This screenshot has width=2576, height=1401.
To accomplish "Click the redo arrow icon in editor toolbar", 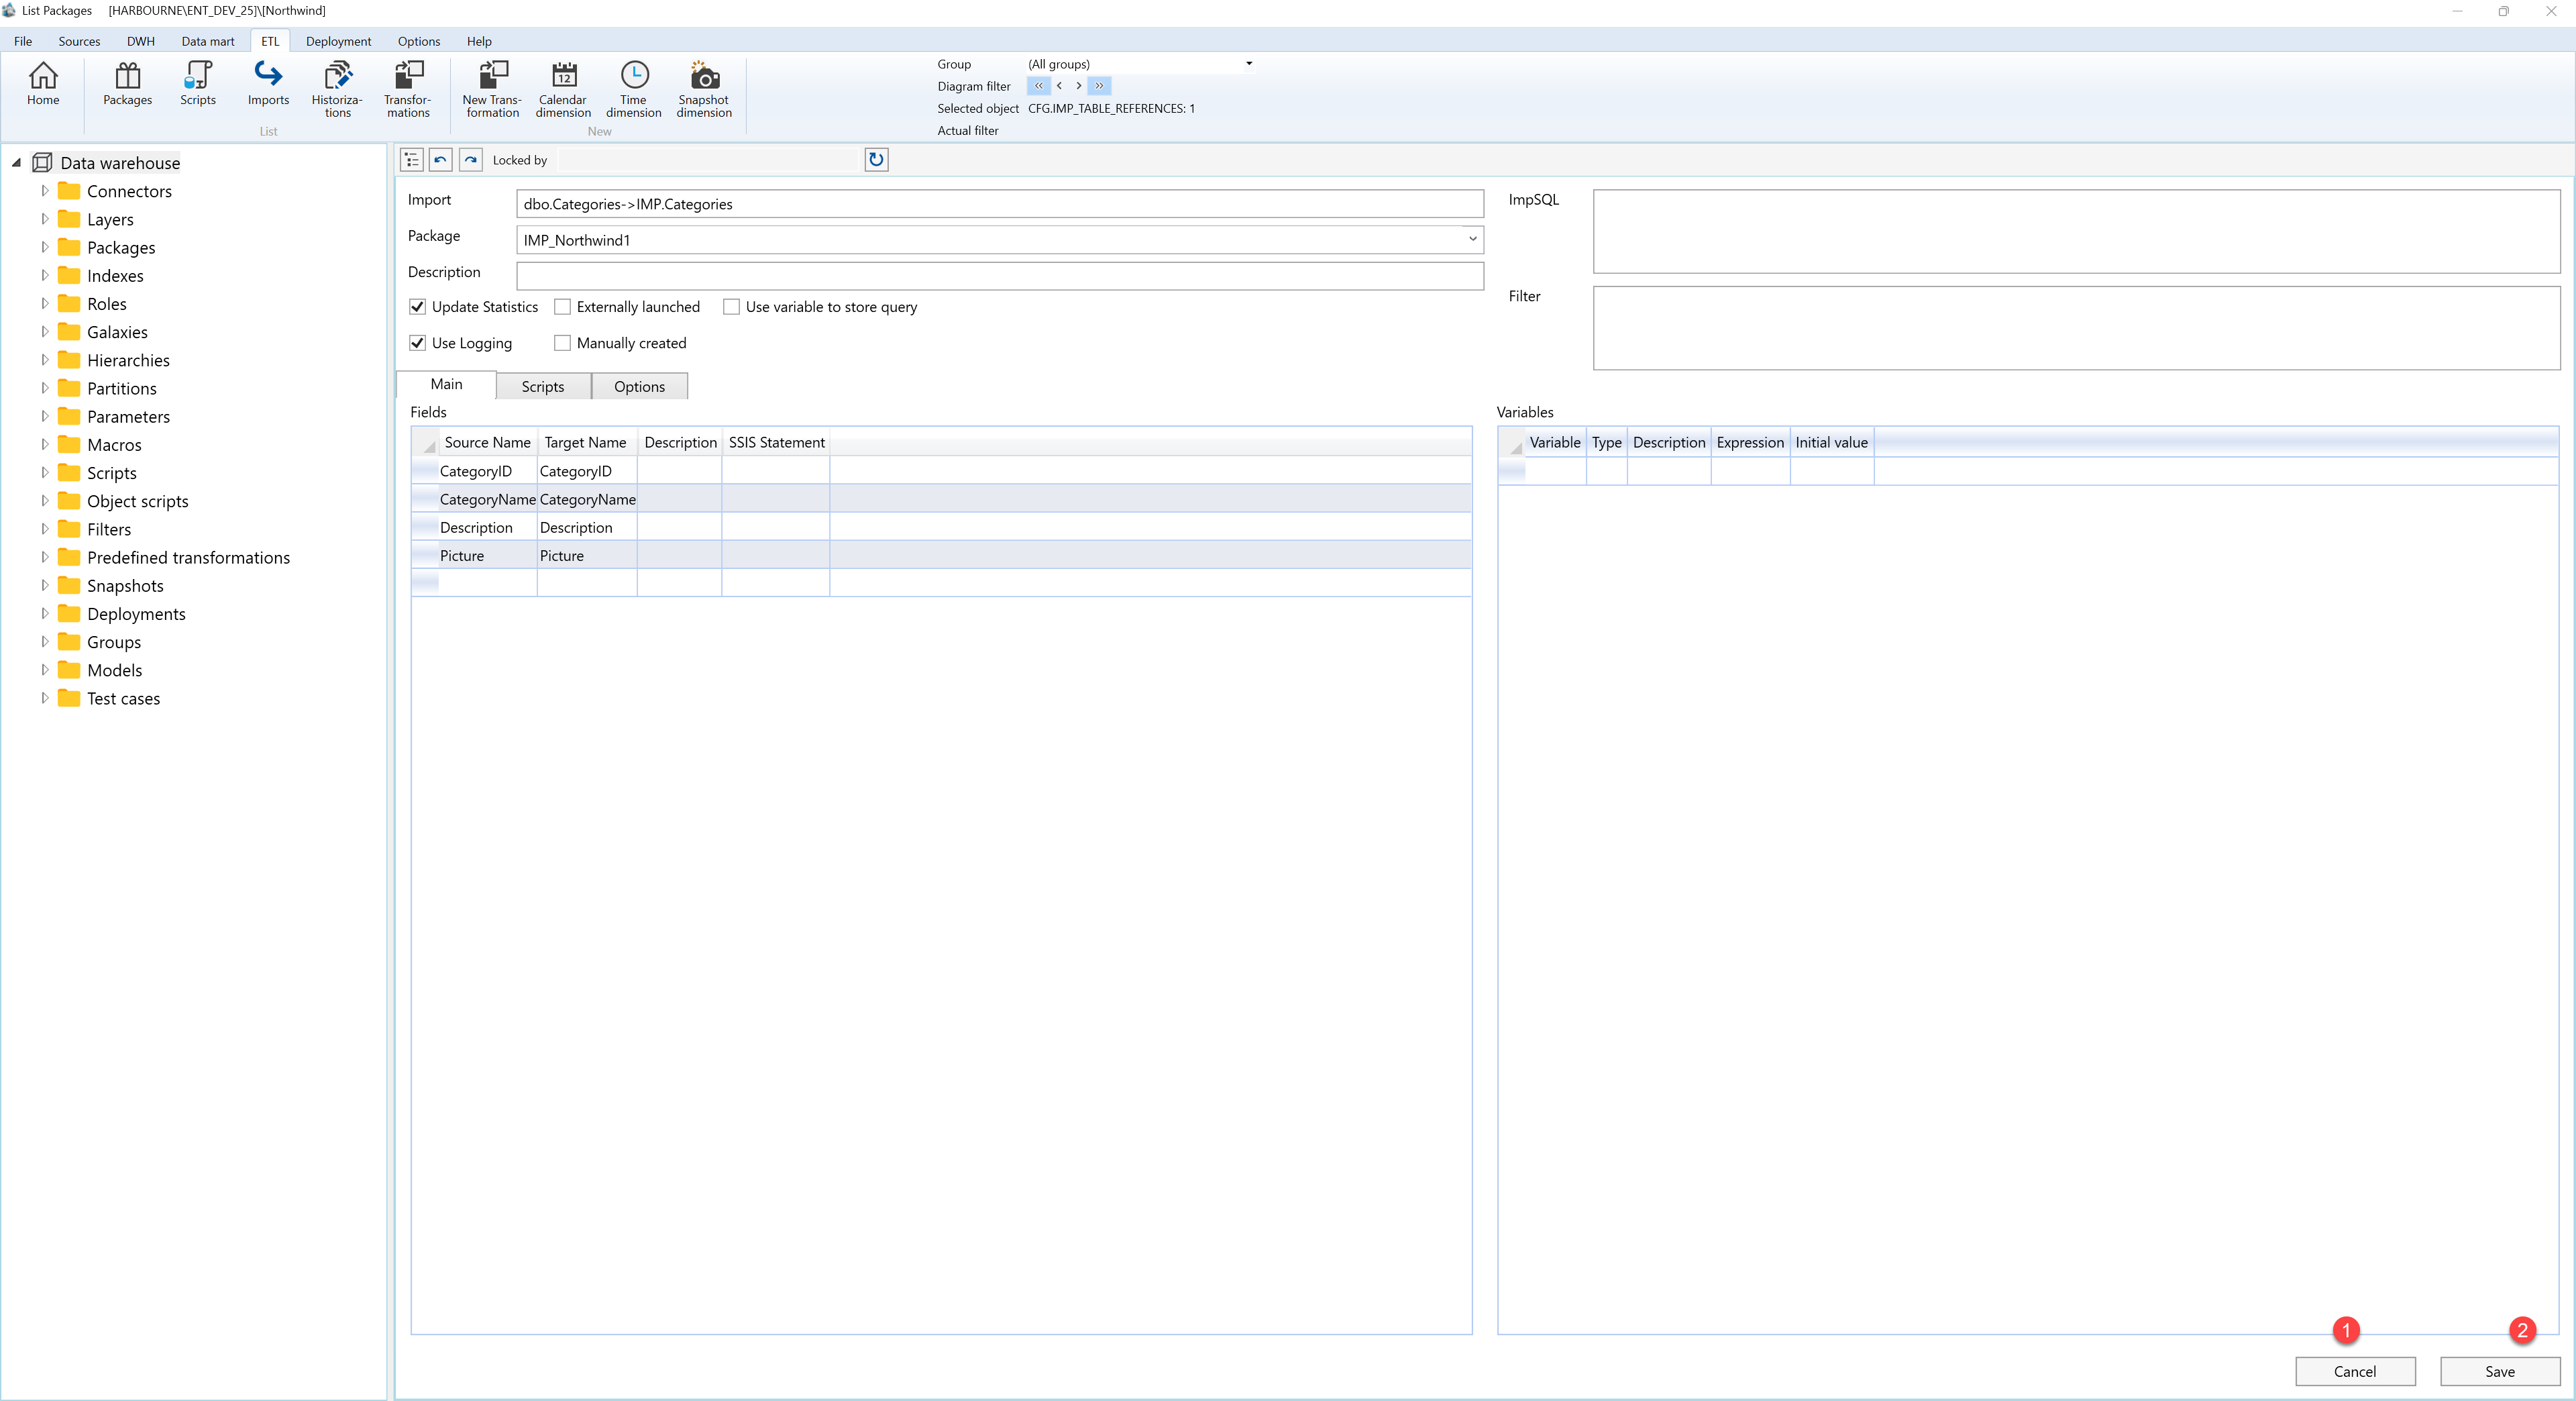I will point(471,160).
